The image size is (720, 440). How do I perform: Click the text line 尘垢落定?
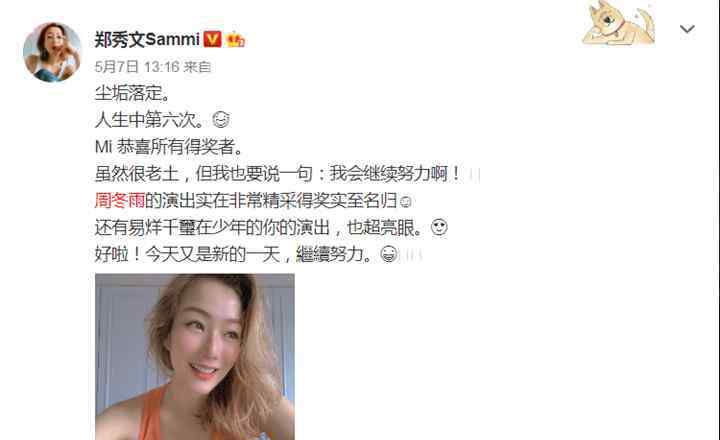click(x=132, y=93)
